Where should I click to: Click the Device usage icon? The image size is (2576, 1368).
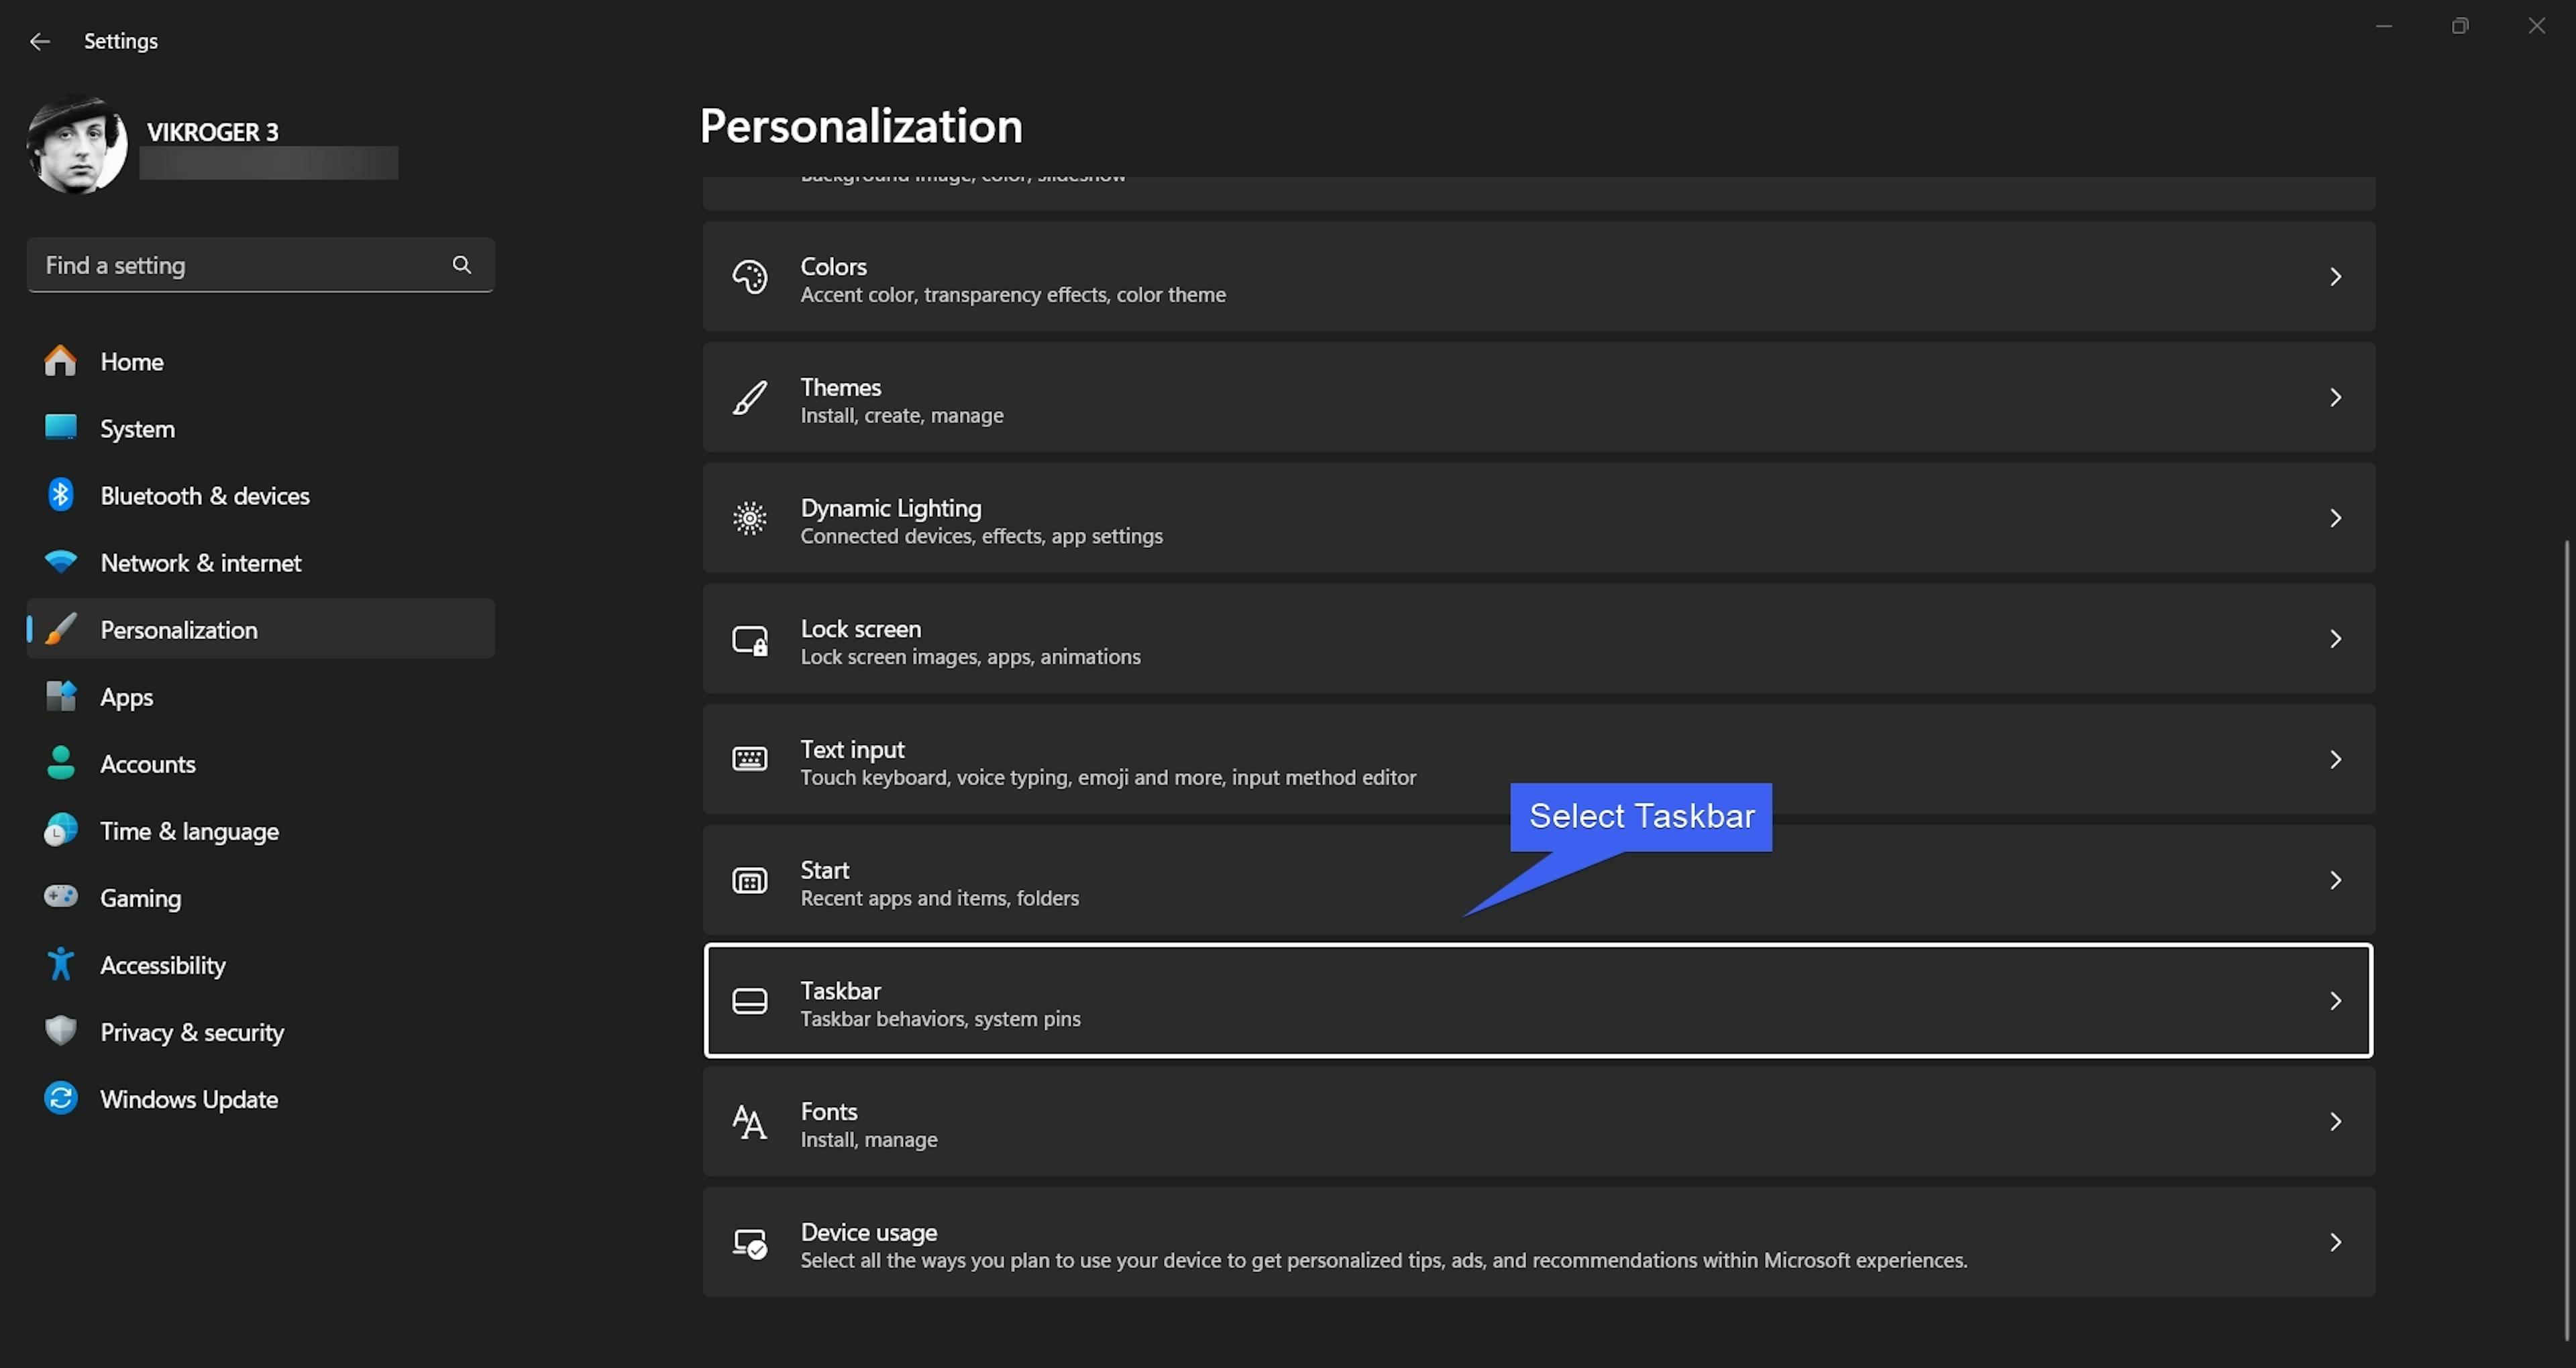pyautogui.click(x=749, y=1243)
